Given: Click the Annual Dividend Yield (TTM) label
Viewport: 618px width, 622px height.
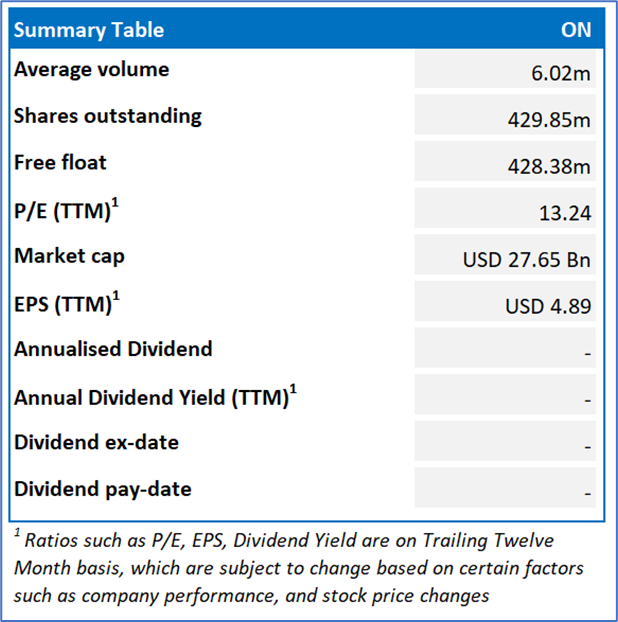Looking at the screenshot, I should click(x=154, y=397).
